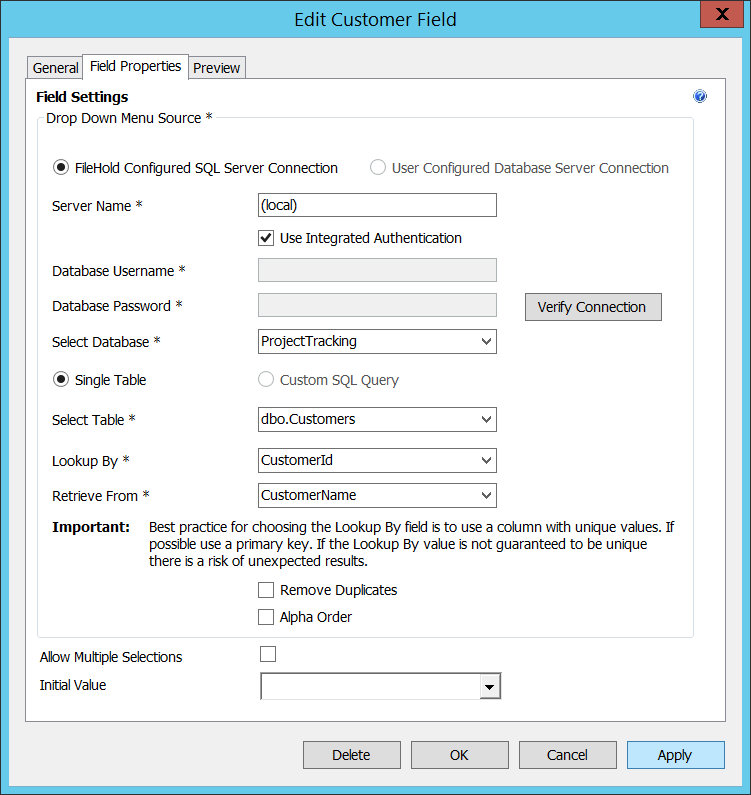Click the Database Username field
751x795 pixels.
pyautogui.click(x=377, y=270)
